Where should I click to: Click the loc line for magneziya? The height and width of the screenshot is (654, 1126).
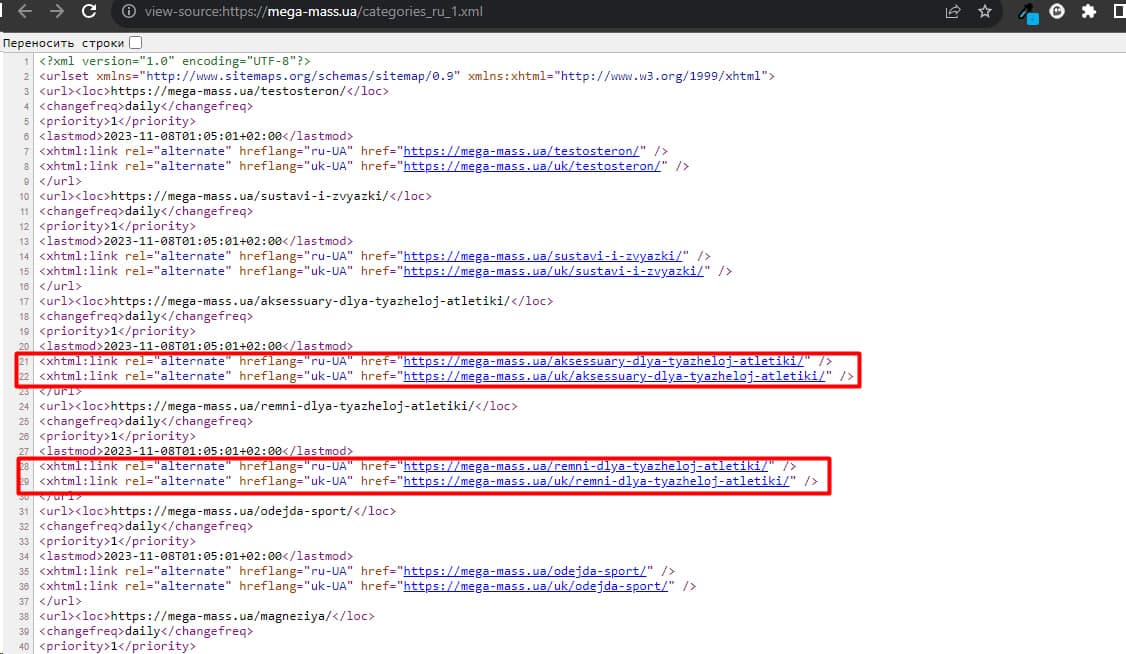pos(207,616)
